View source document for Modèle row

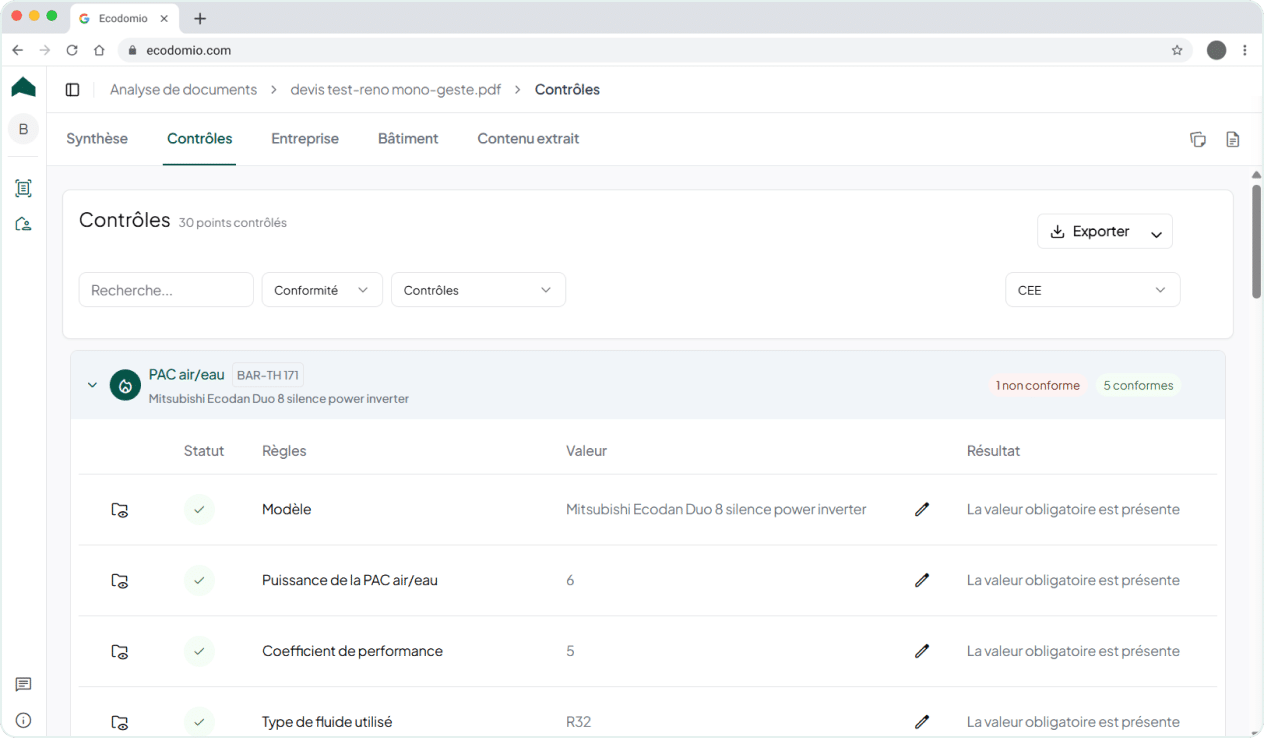[120, 510]
